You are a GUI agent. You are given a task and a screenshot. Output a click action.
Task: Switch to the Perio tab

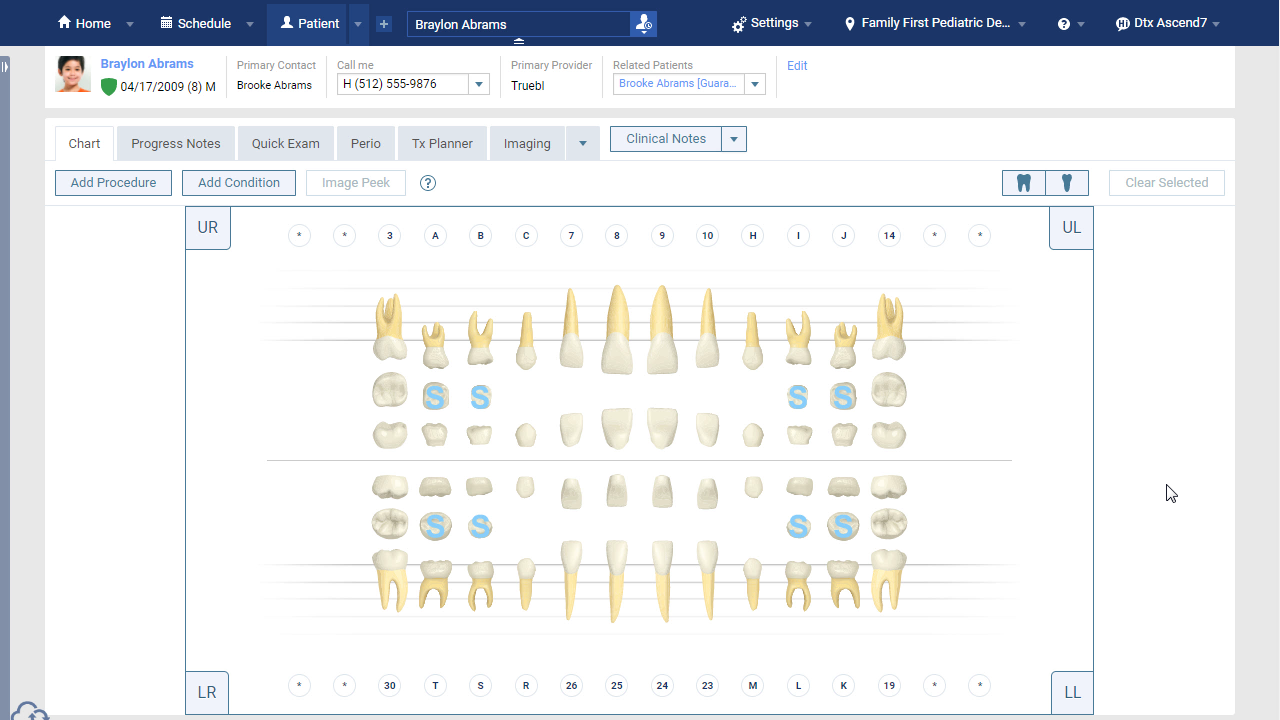(x=365, y=144)
